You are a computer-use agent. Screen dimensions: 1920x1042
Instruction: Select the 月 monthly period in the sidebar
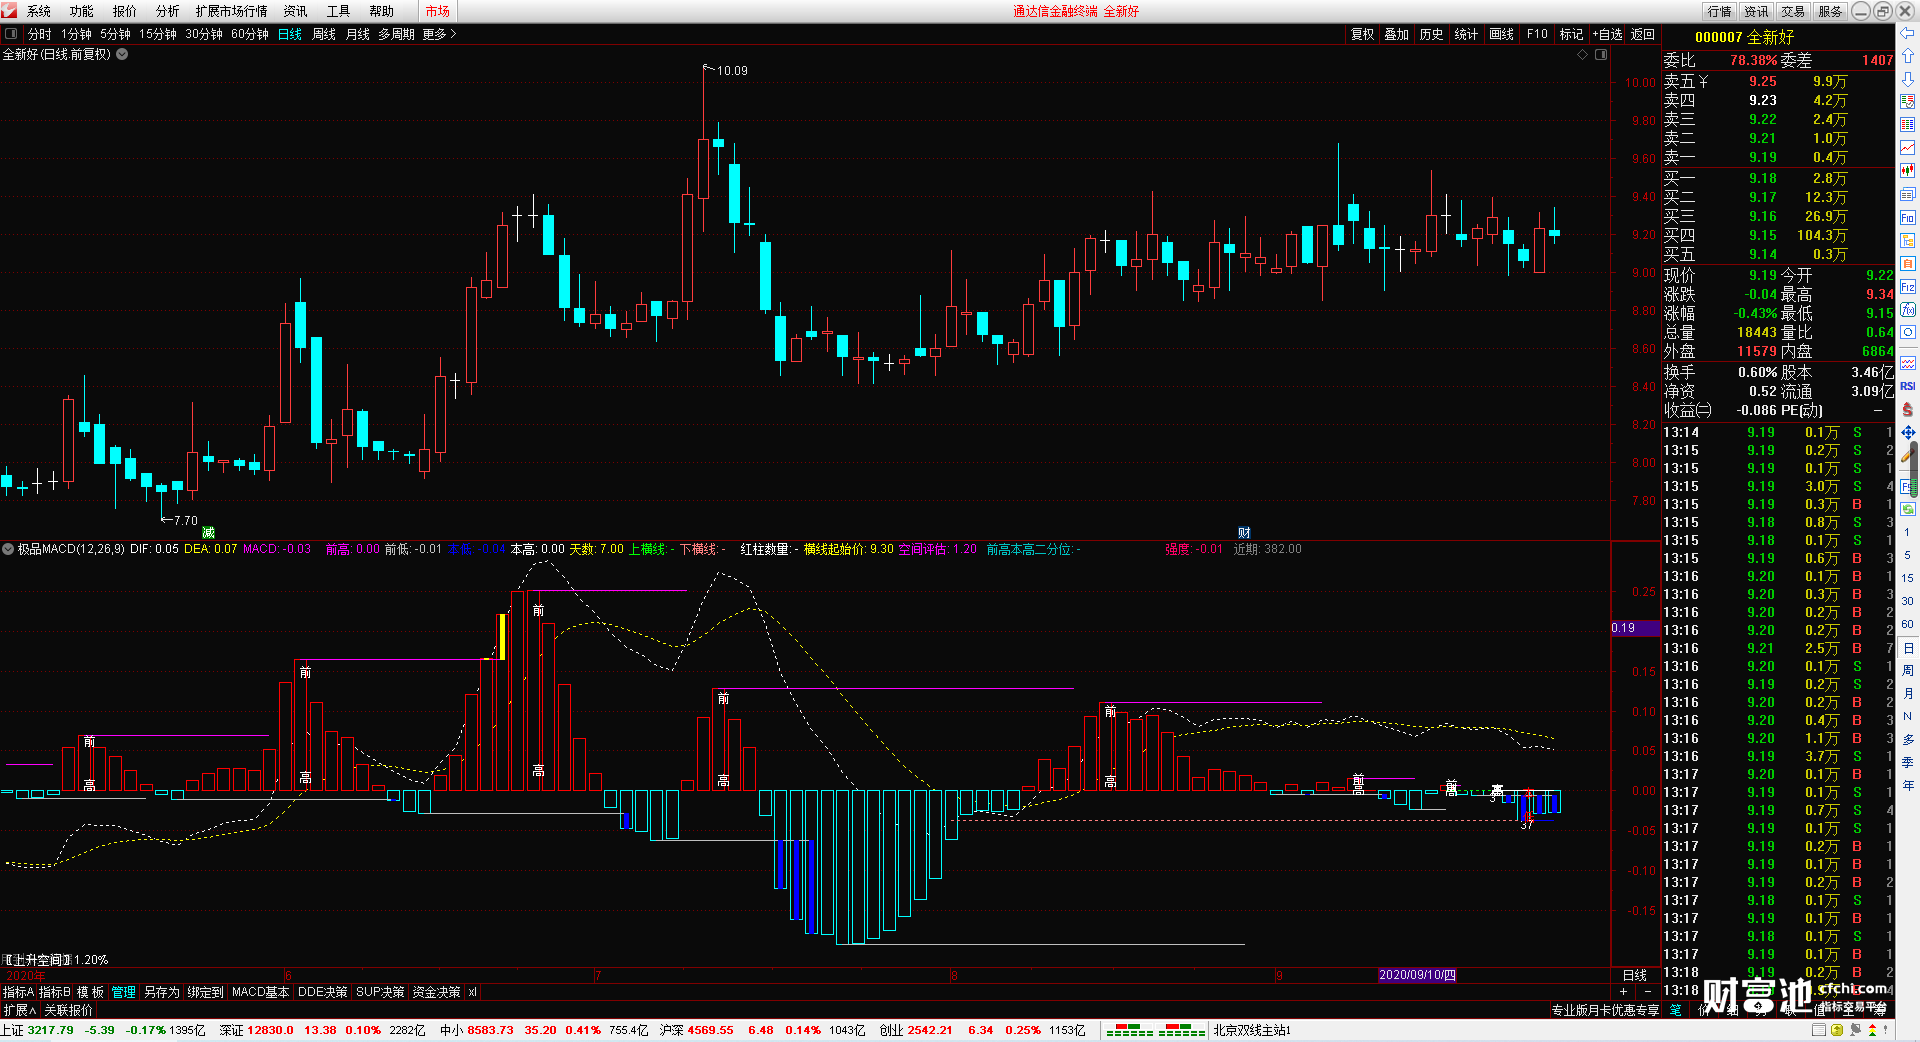coord(1908,693)
